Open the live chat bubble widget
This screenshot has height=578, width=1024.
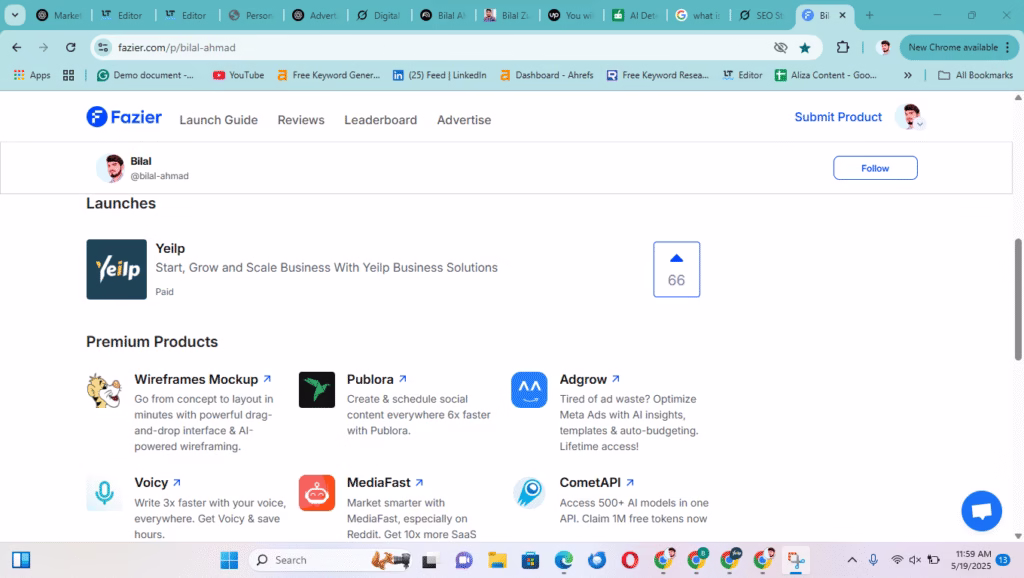(982, 511)
